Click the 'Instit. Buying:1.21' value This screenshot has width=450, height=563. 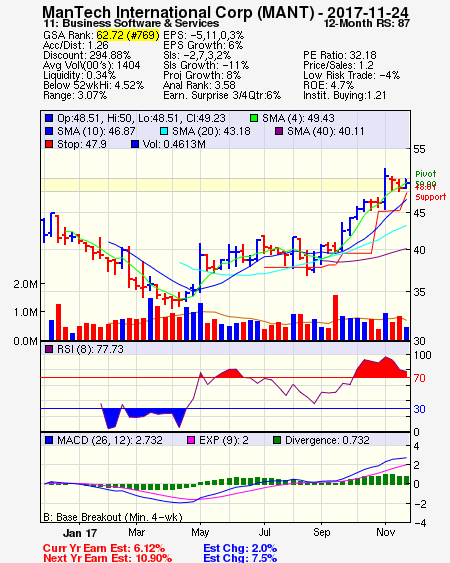[345, 96]
